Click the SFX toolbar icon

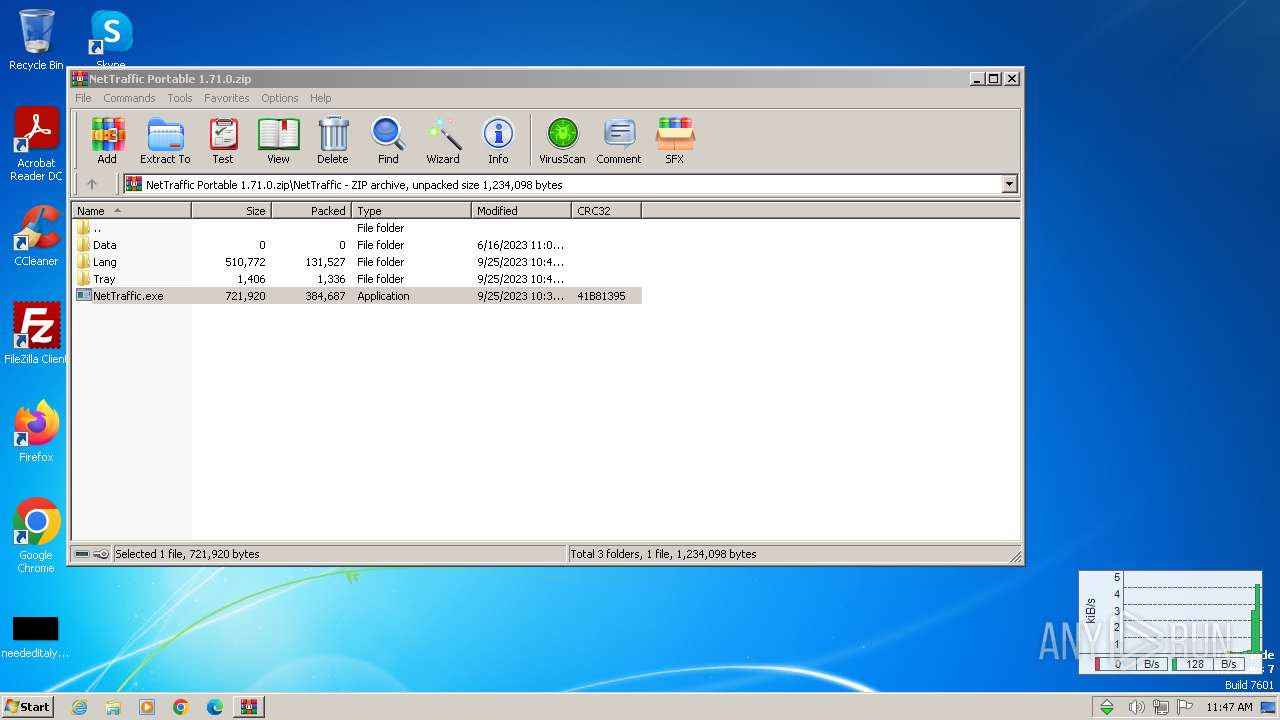point(675,140)
